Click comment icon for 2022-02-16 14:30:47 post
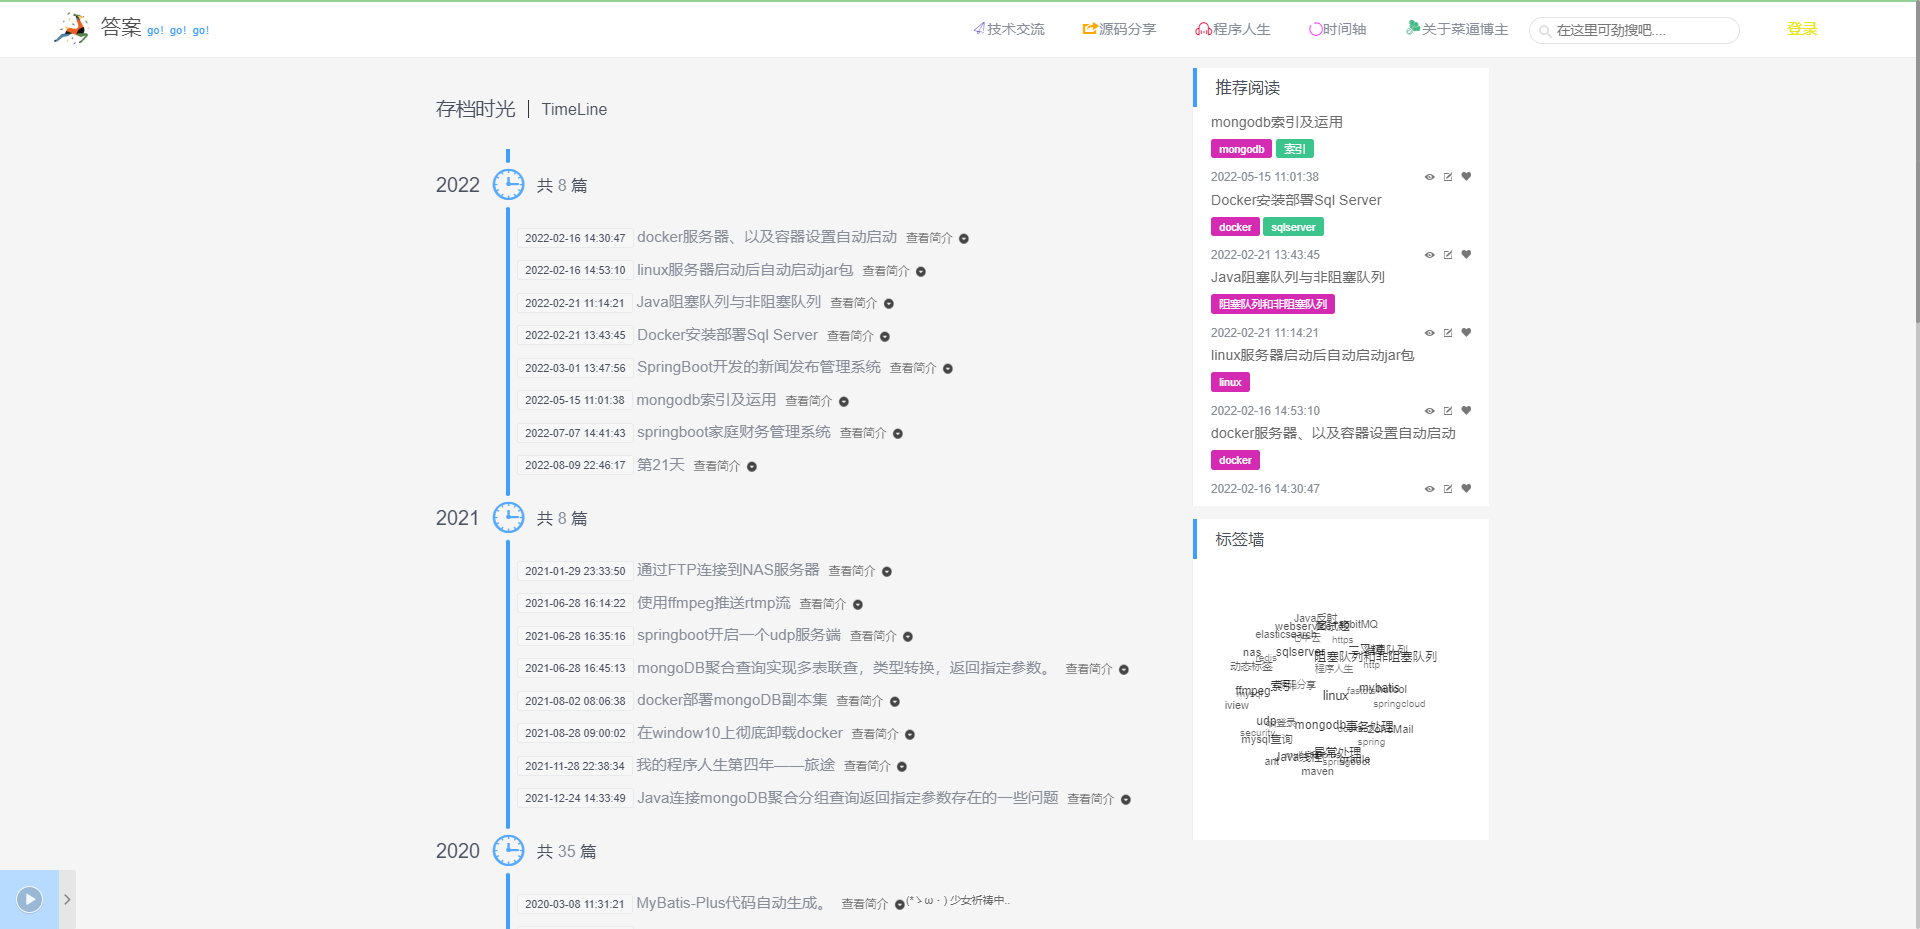The image size is (1920, 929). [x=1448, y=489]
